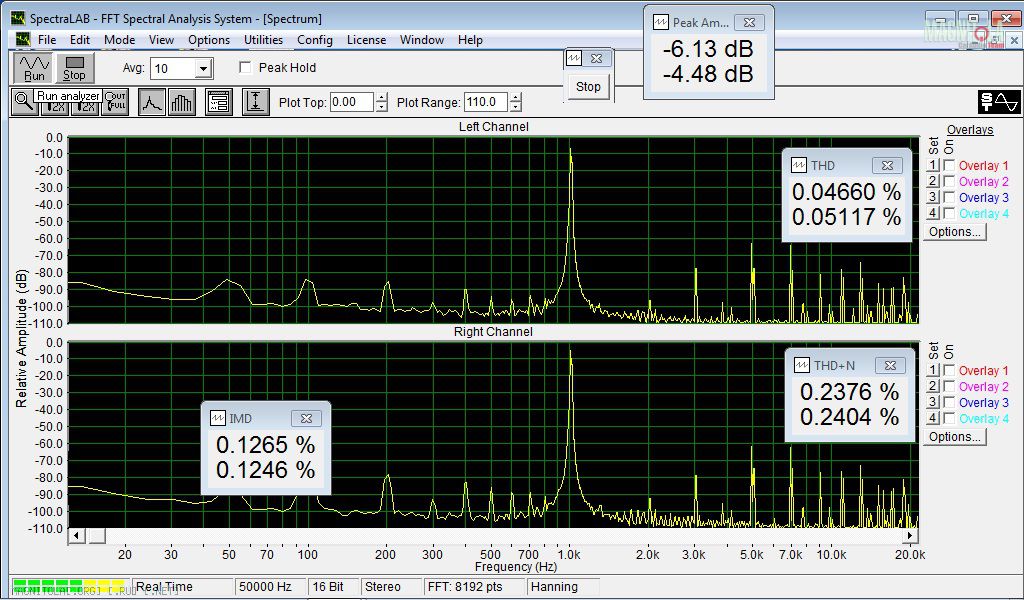
Task: Close the THD+N readout window
Action: [888, 366]
